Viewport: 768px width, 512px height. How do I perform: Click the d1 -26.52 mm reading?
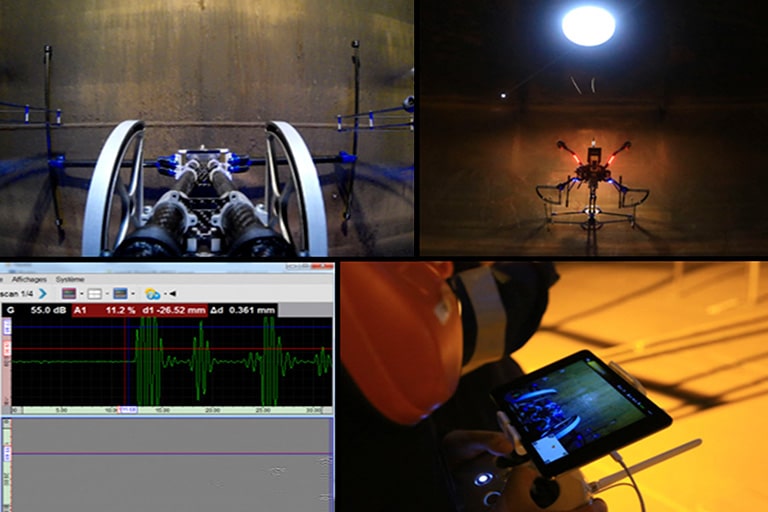174,310
